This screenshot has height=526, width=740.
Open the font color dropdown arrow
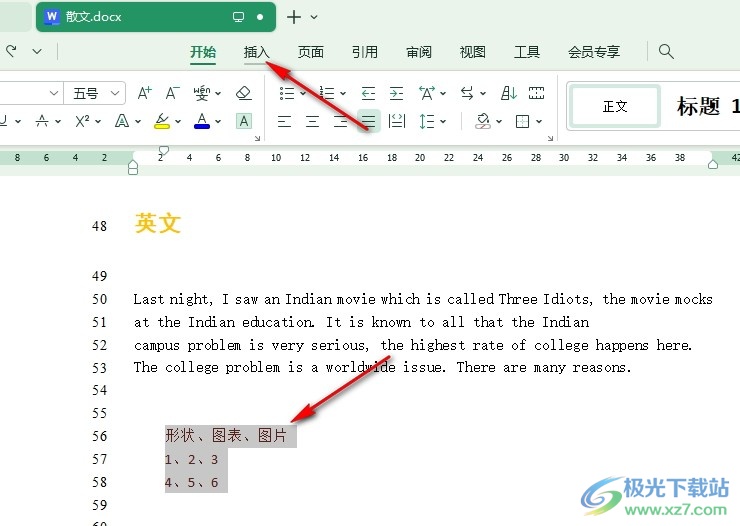tap(218, 122)
